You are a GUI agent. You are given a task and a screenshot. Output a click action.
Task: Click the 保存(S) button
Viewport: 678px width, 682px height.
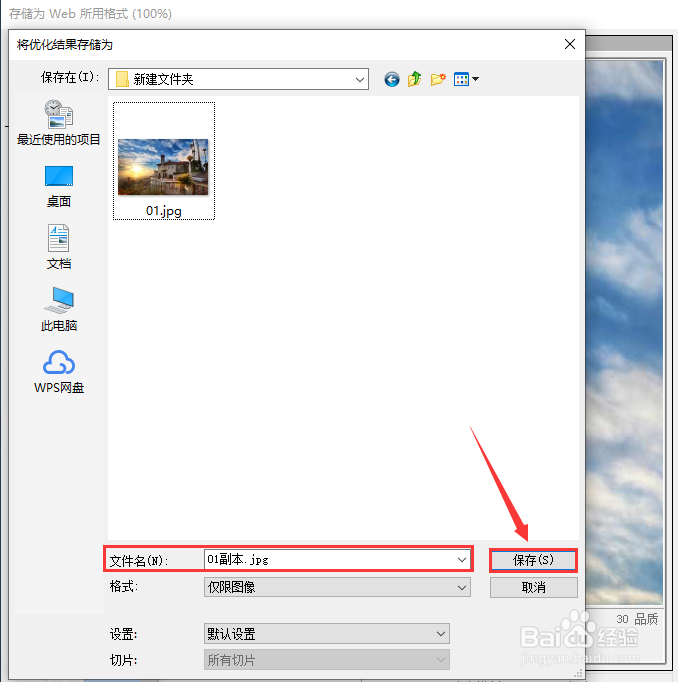tap(534, 560)
